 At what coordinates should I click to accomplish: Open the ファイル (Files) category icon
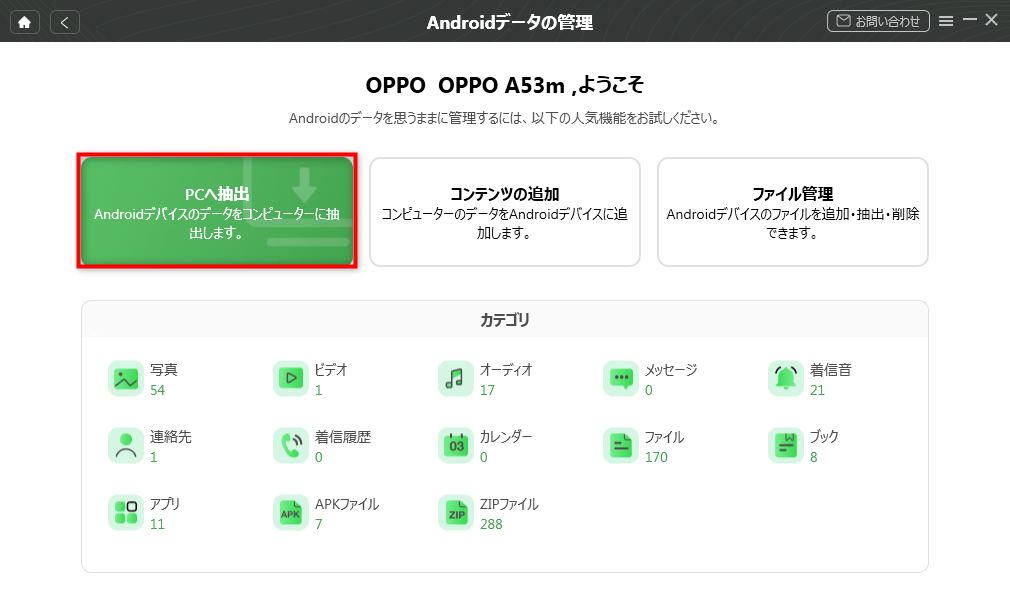pos(621,446)
